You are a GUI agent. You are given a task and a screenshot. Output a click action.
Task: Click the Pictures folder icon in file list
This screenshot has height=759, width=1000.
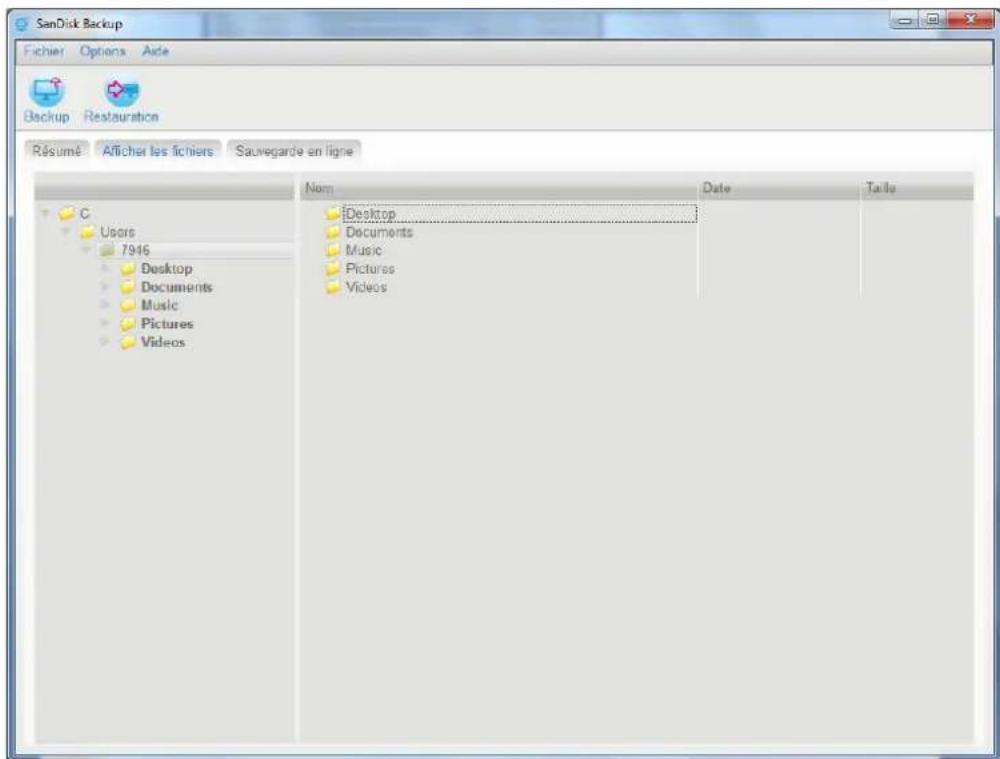(x=332, y=269)
